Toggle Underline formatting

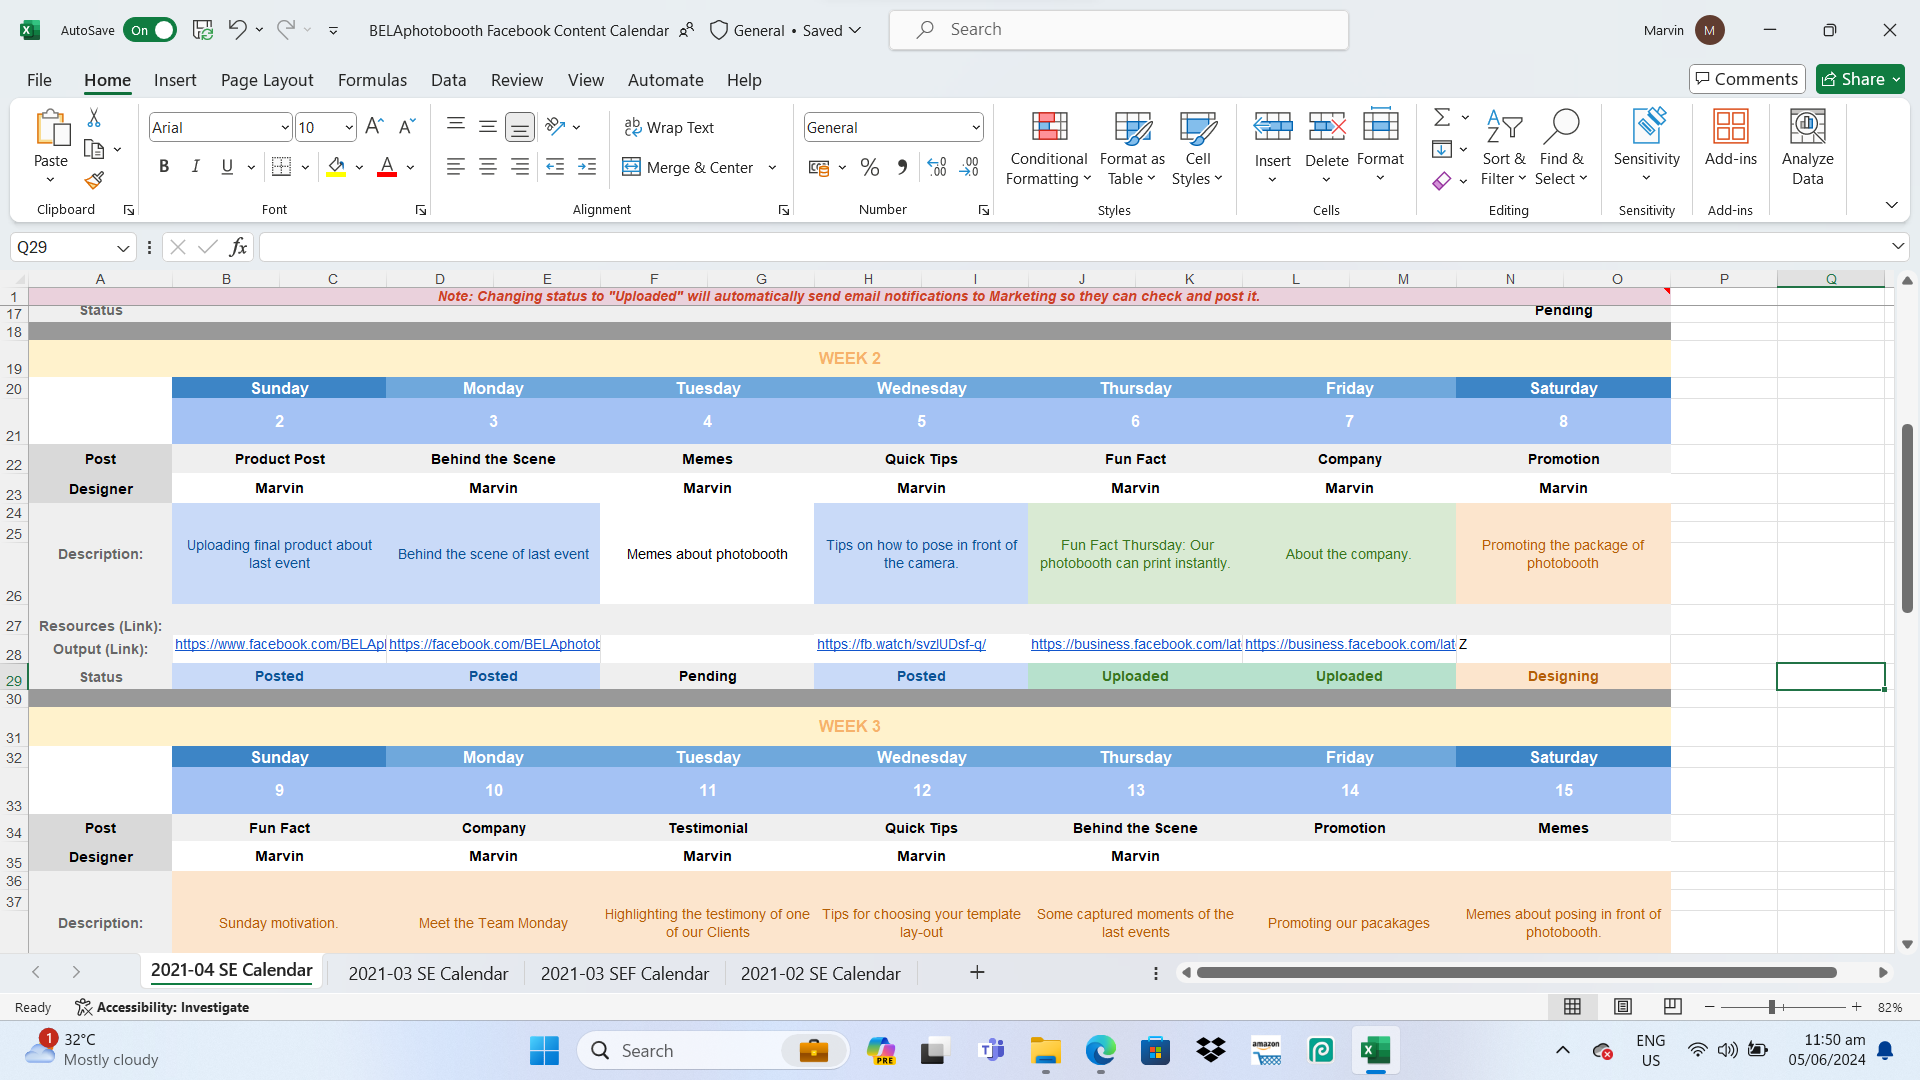click(x=227, y=167)
